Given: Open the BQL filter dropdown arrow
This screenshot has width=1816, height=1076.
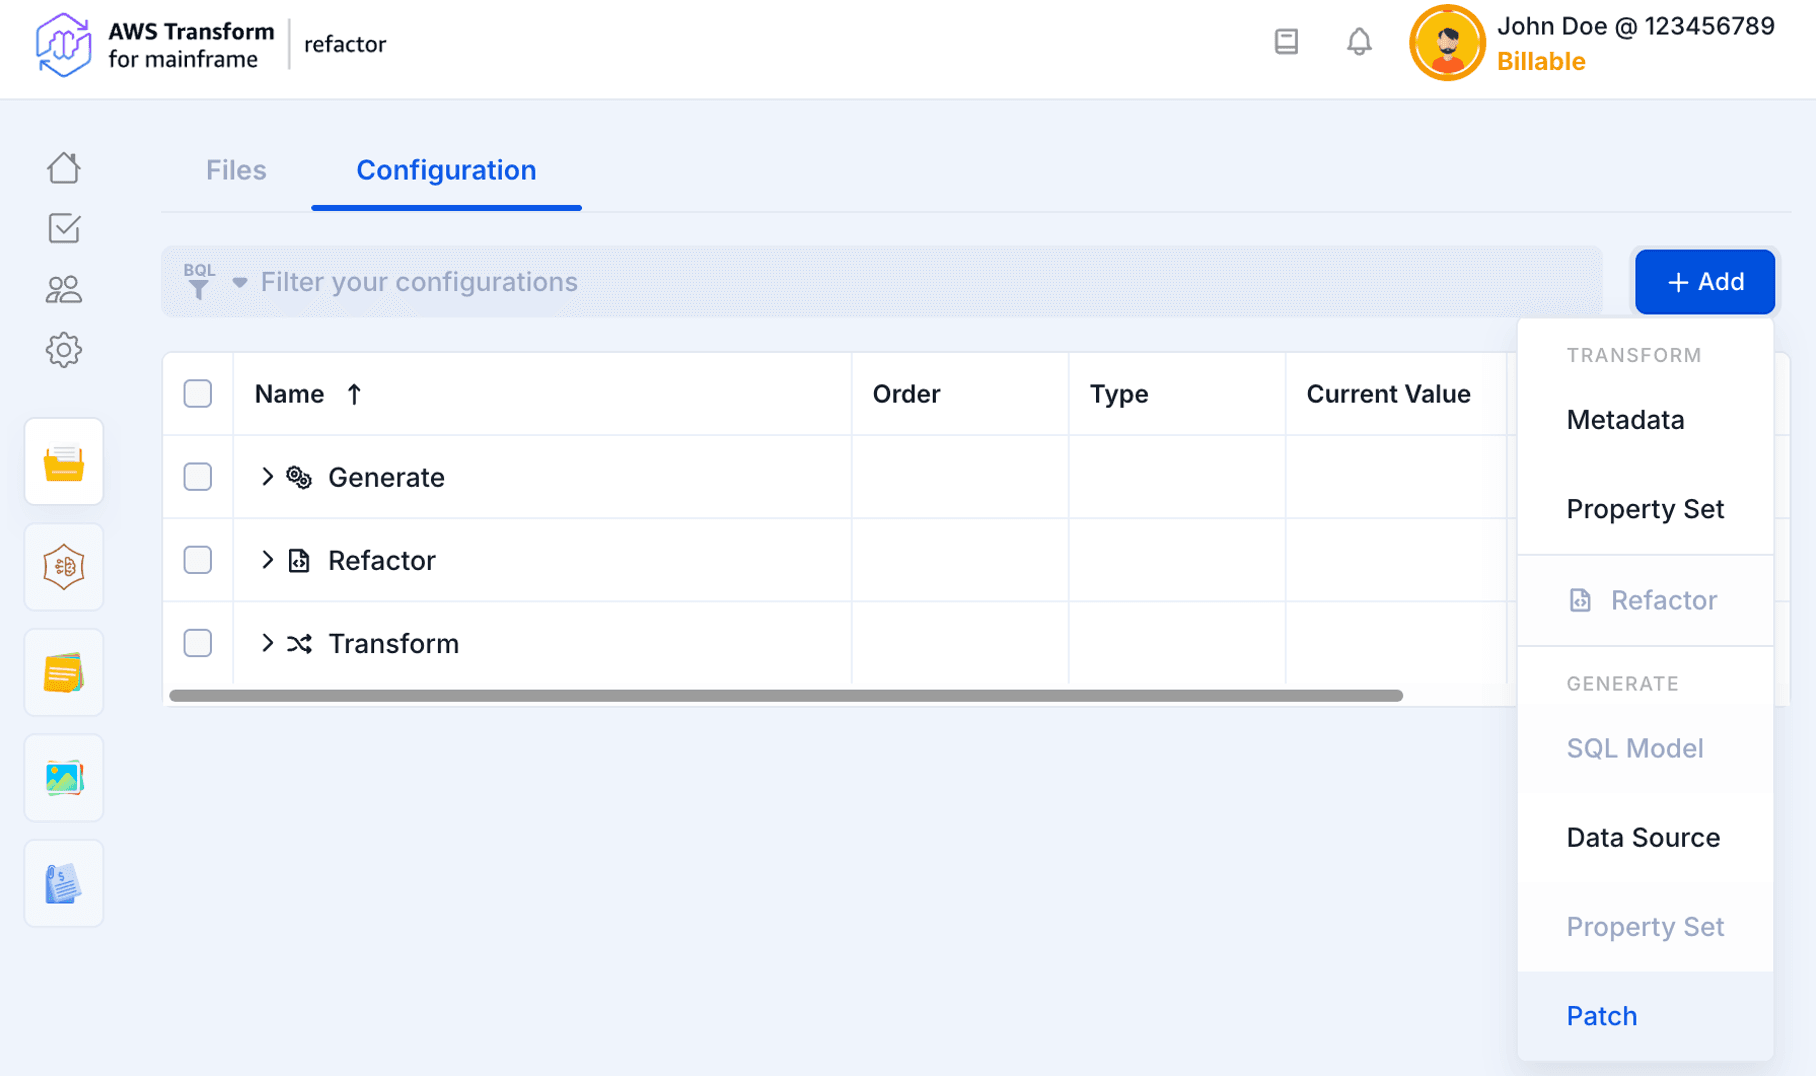Looking at the screenshot, I should [x=240, y=283].
